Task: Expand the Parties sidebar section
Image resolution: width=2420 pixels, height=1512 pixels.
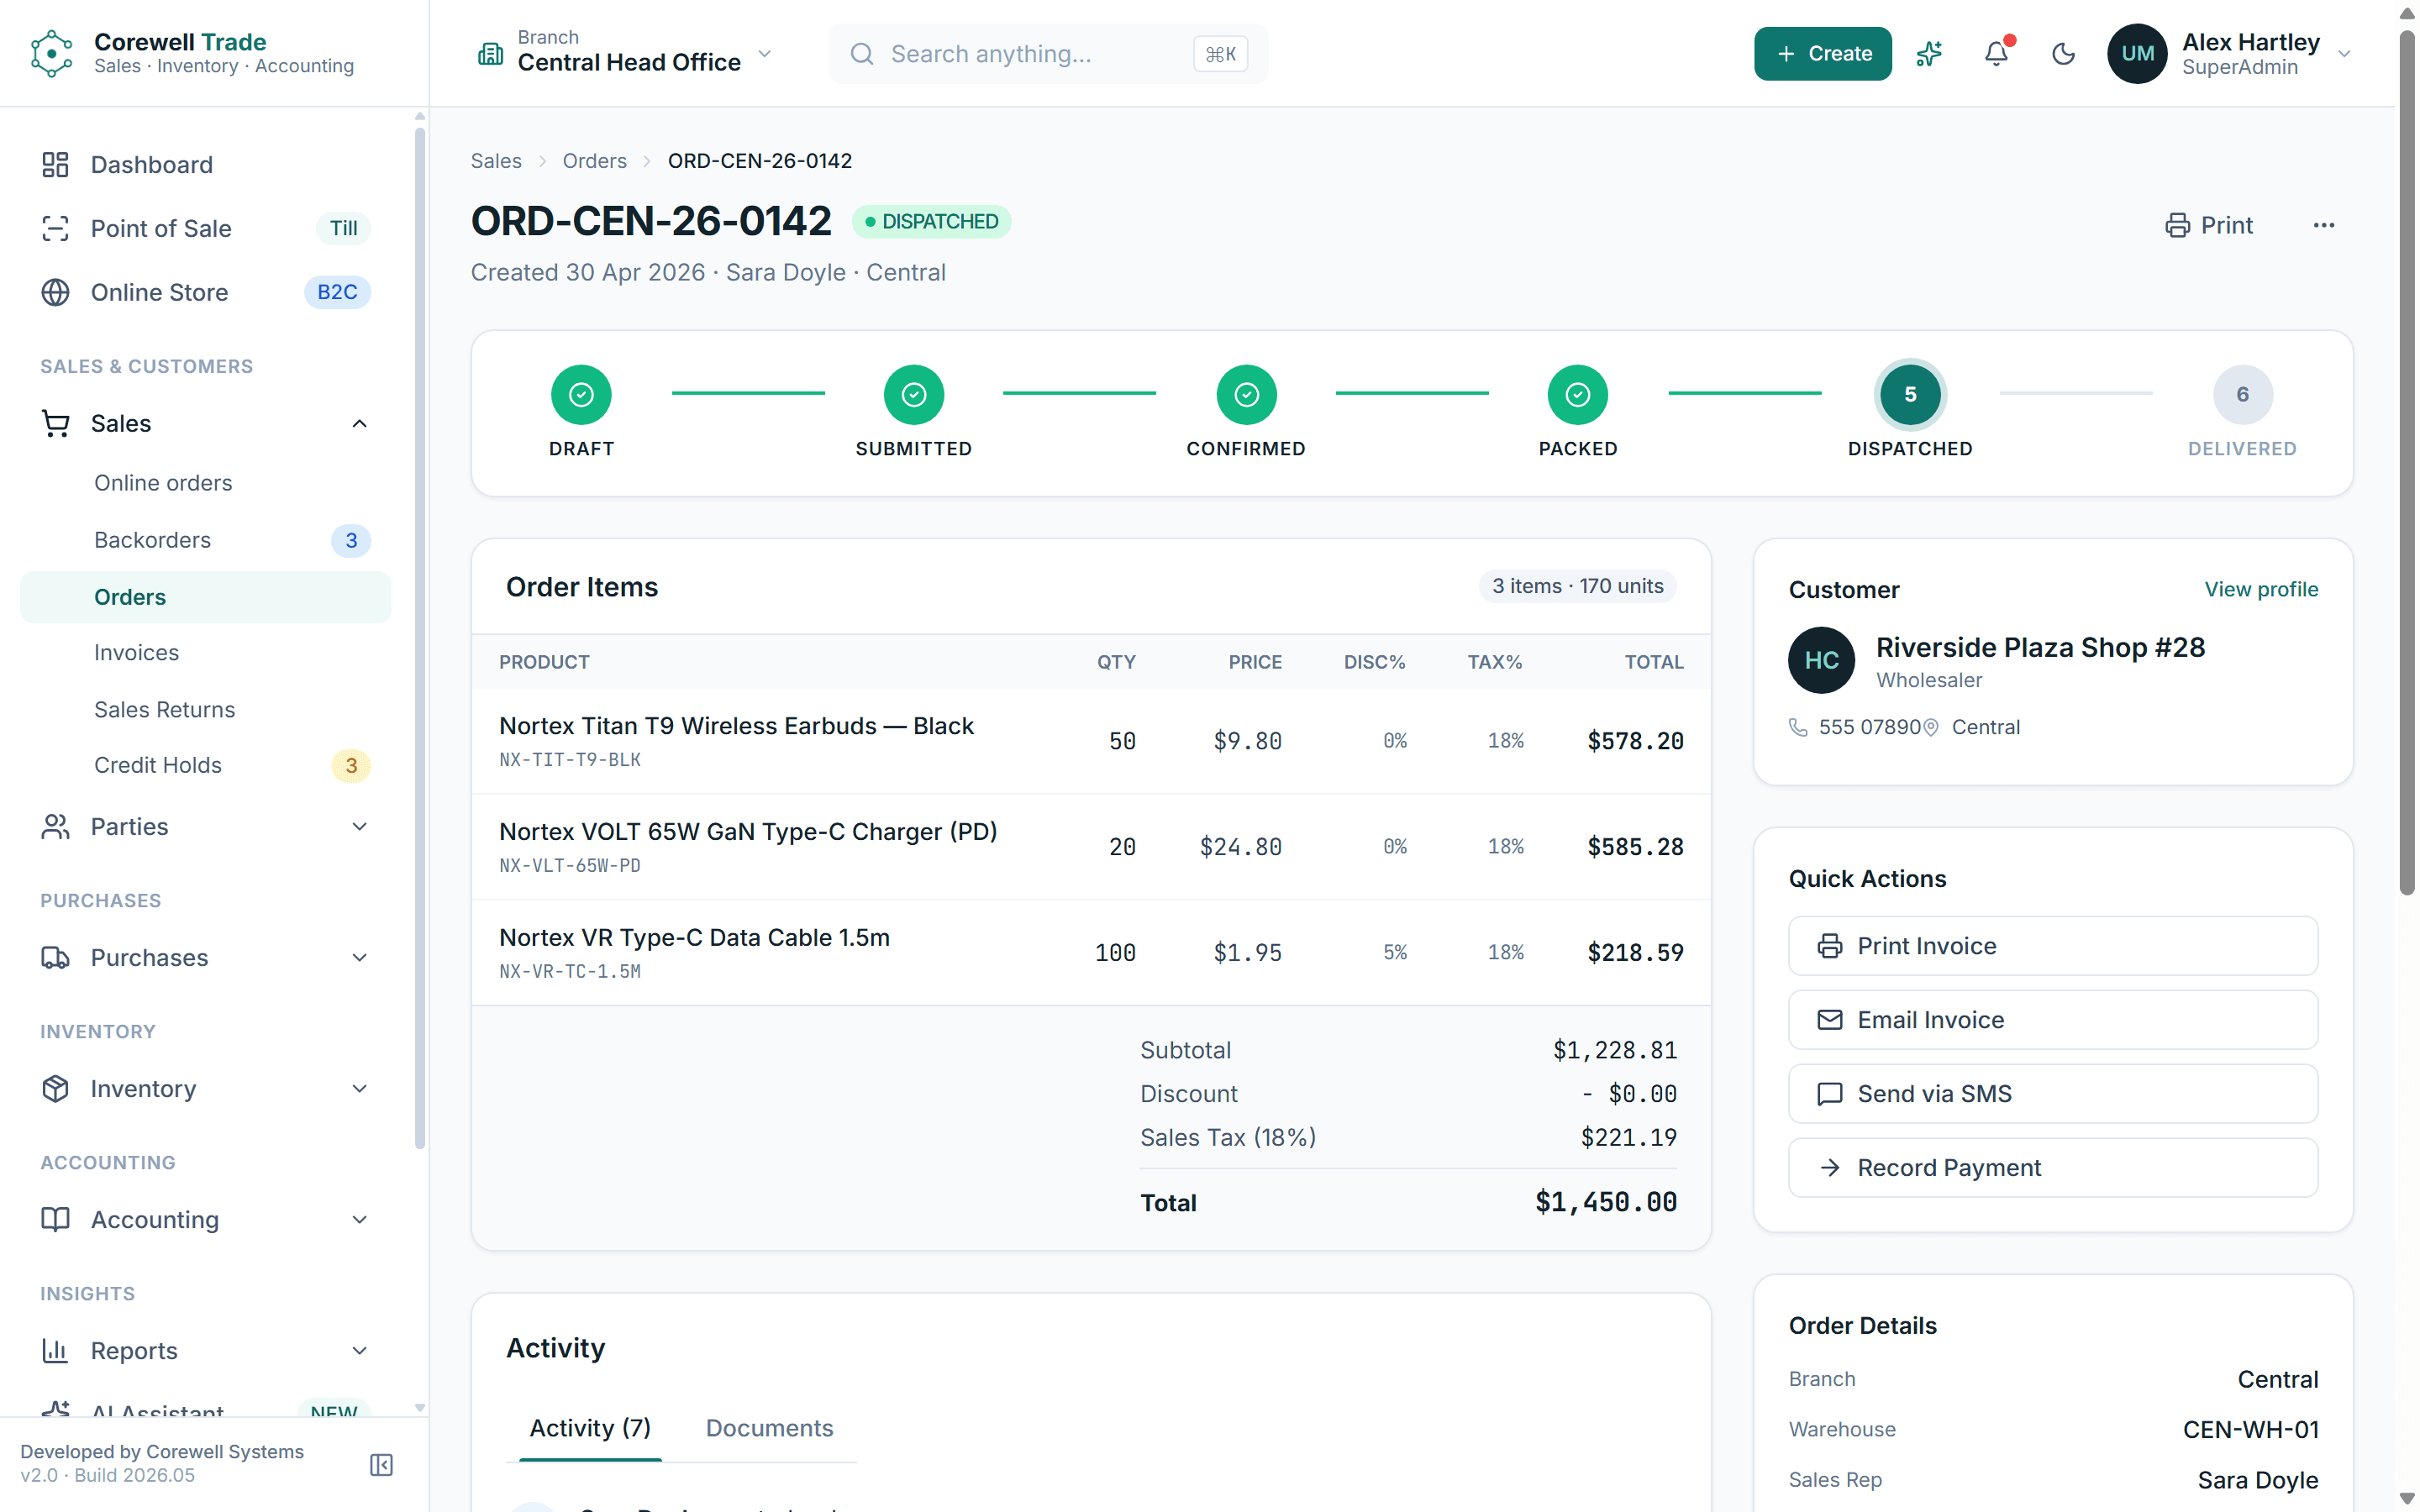Action: (360, 827)
